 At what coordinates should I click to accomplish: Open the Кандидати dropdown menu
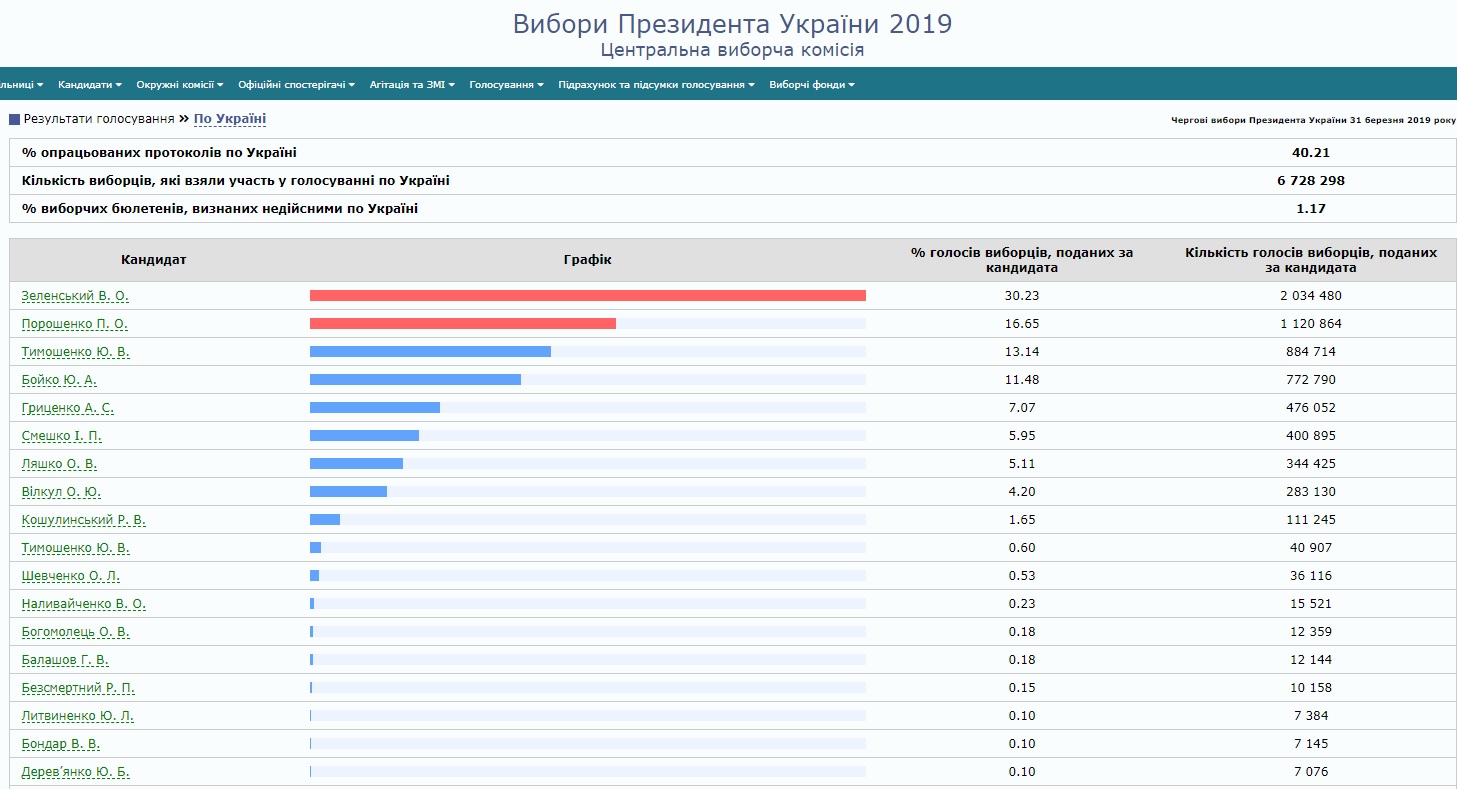pyautogui.click(x=89, y=85)
